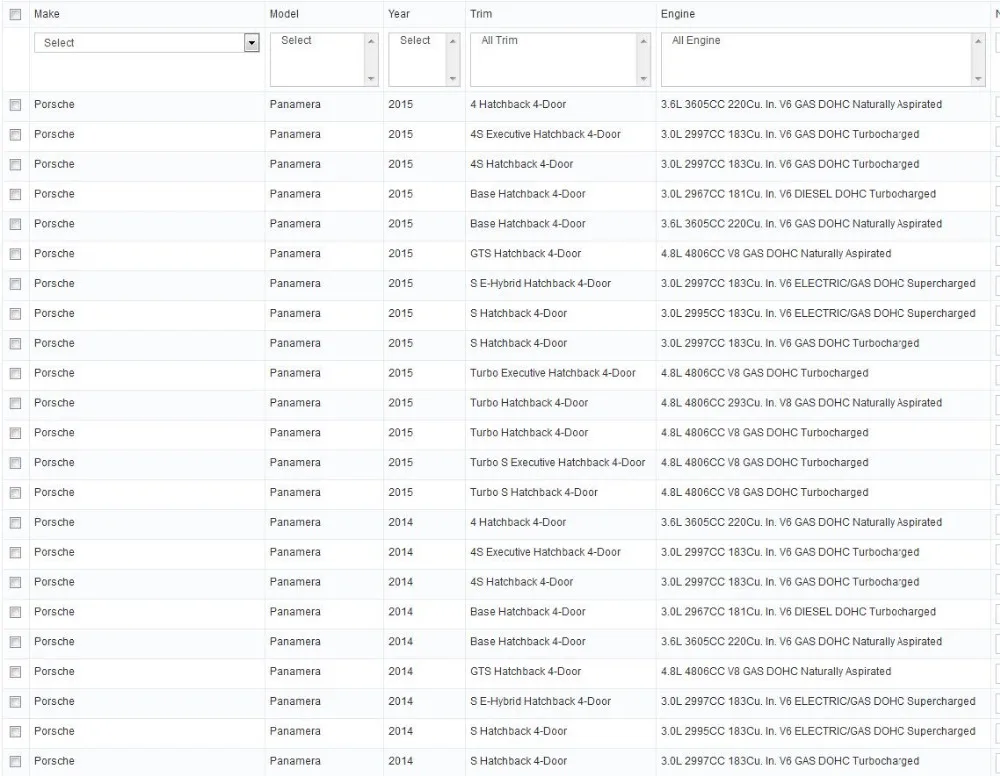Pick 'All Engine' in the Engine filter list
1000x776 pixels.
(696, 40)
